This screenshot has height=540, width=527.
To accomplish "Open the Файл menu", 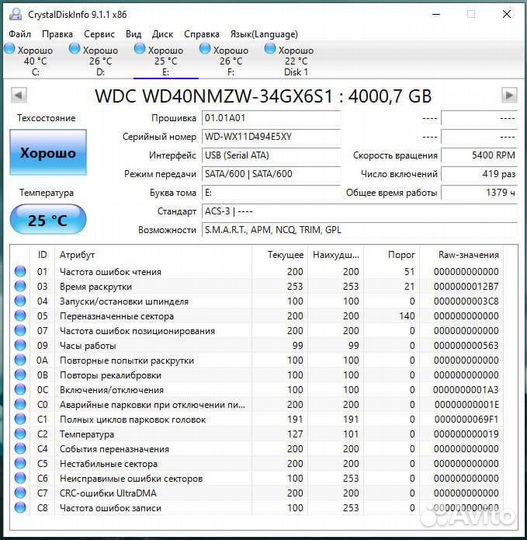I will point(20,34).
